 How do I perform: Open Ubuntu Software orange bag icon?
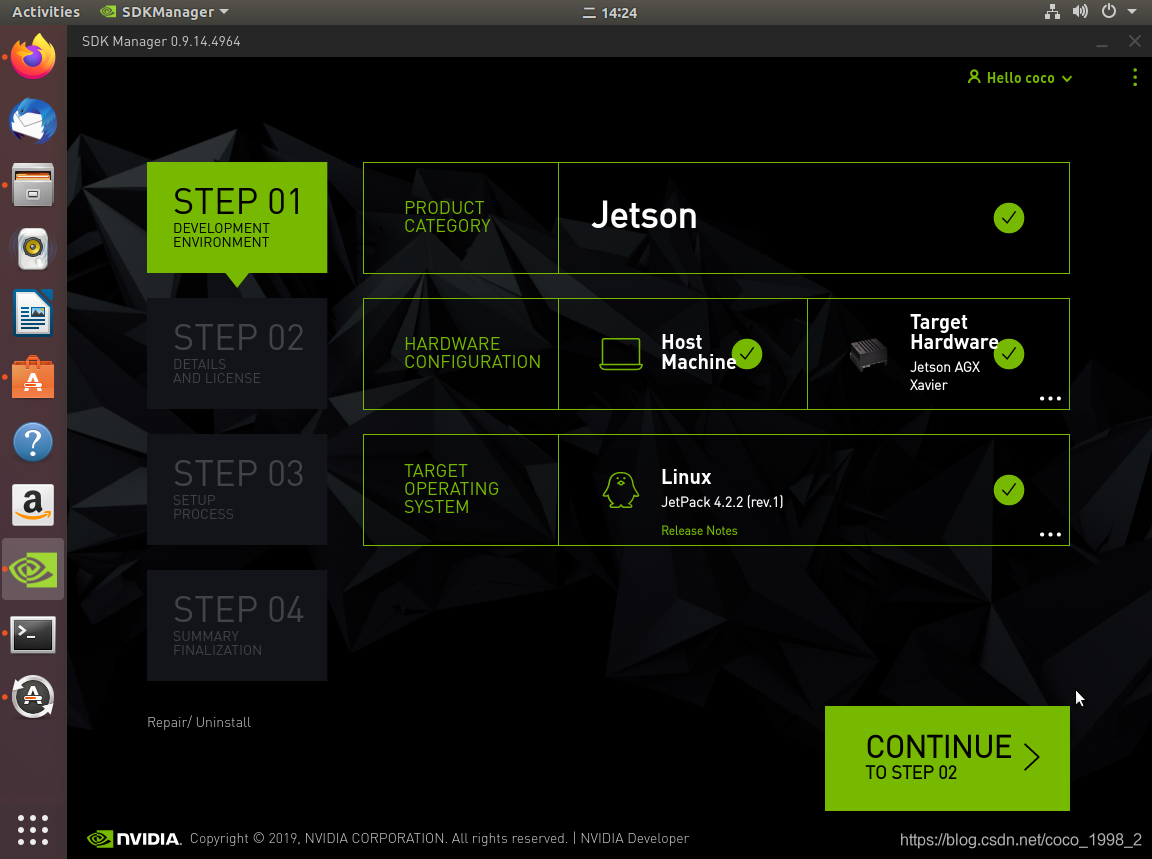click(x=33, y=377)
